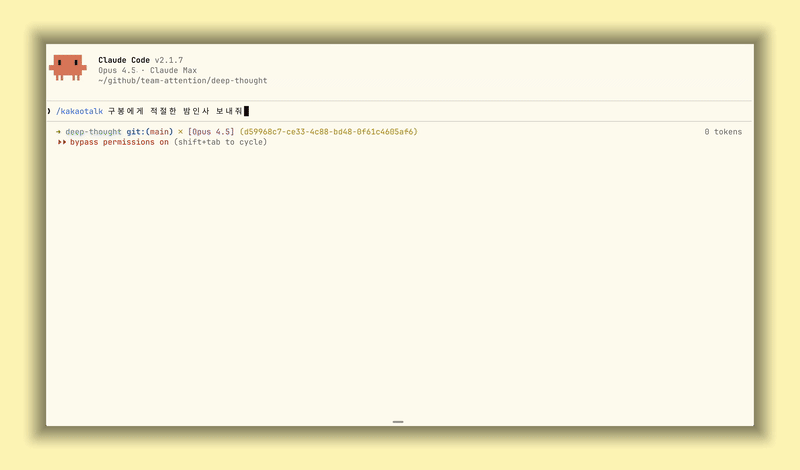Click the /kakaotalk slash command
800x470 pixels.
pos(79,111)
